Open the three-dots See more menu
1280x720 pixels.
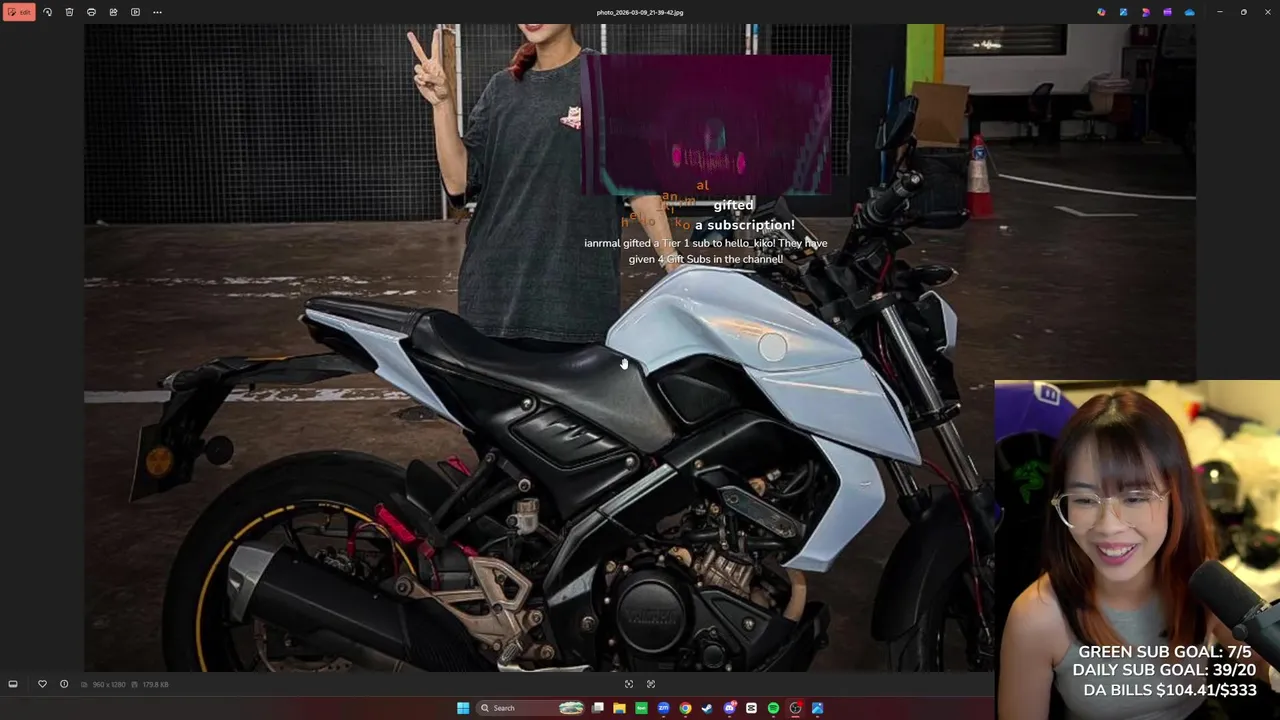(157, 12)
